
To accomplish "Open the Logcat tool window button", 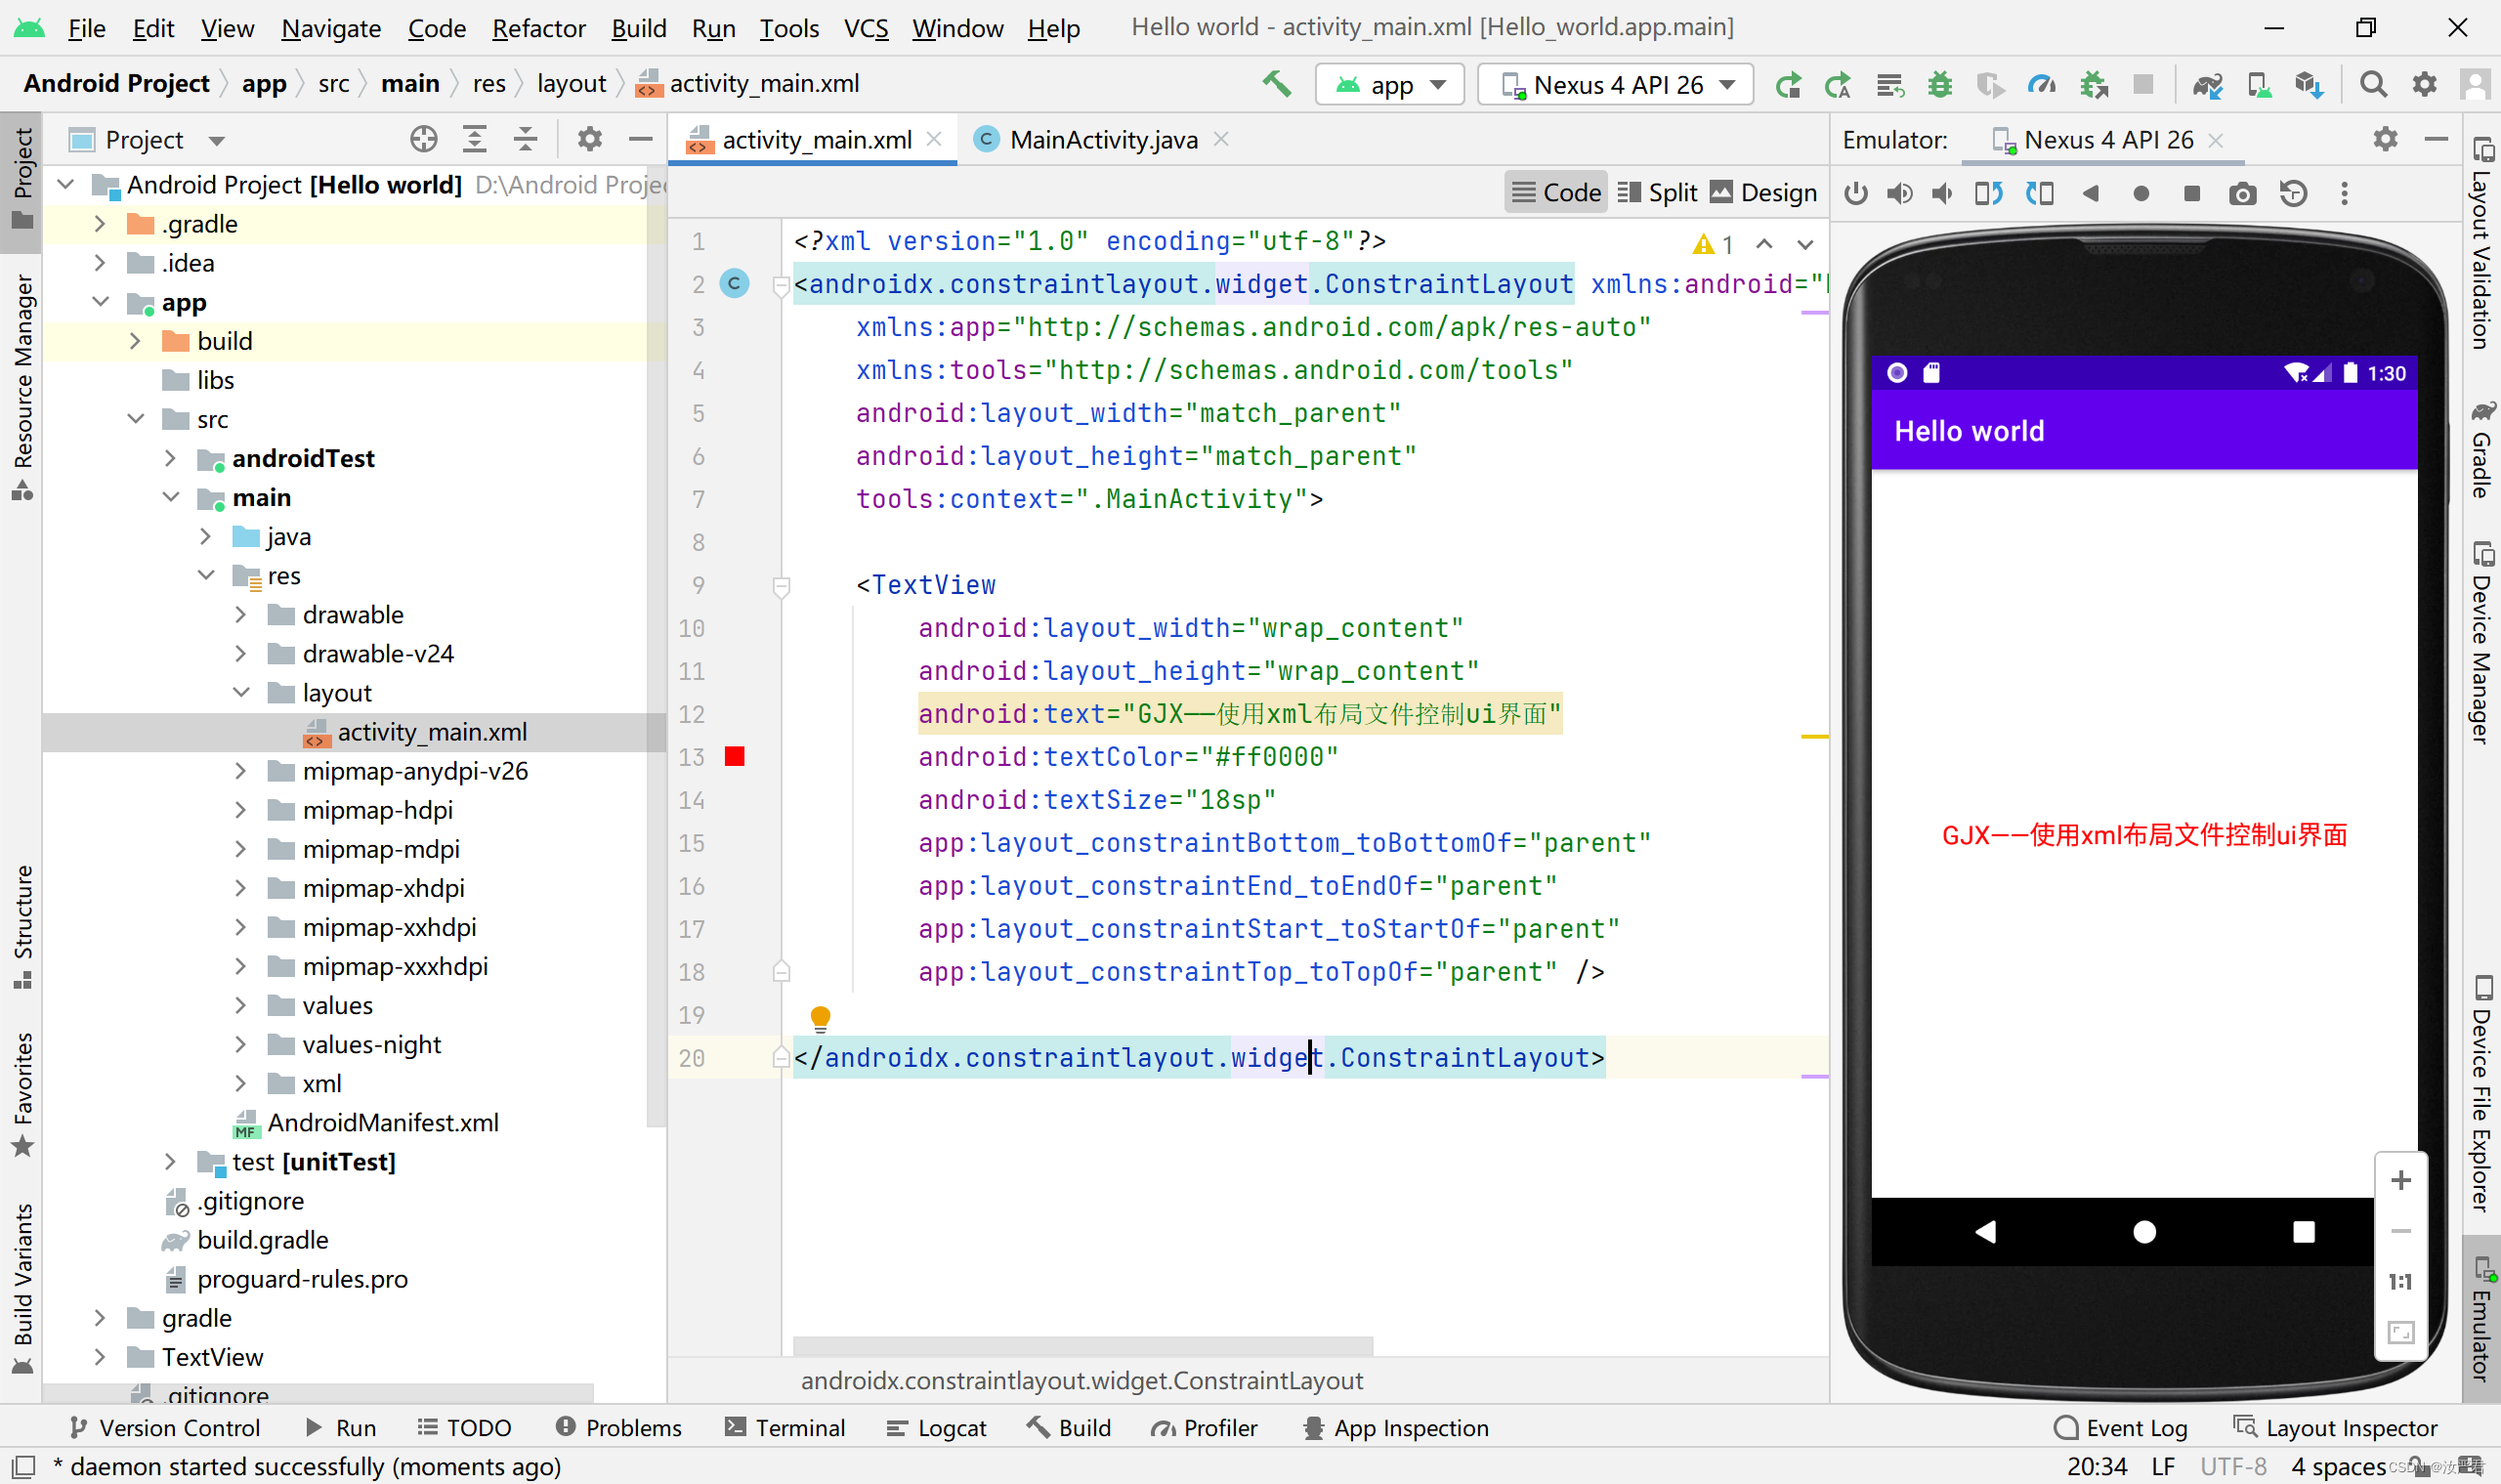I will point(937,1428).
